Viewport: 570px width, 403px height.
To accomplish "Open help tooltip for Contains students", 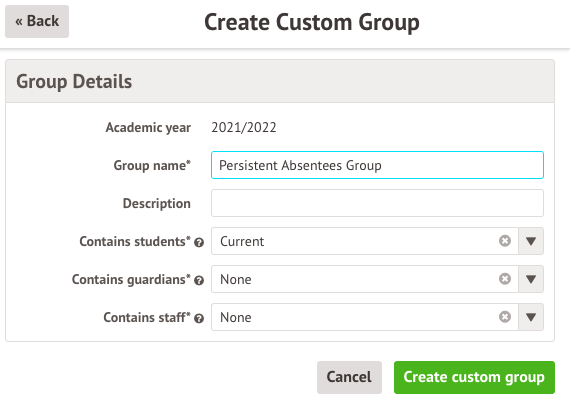I will coord(199,242).
